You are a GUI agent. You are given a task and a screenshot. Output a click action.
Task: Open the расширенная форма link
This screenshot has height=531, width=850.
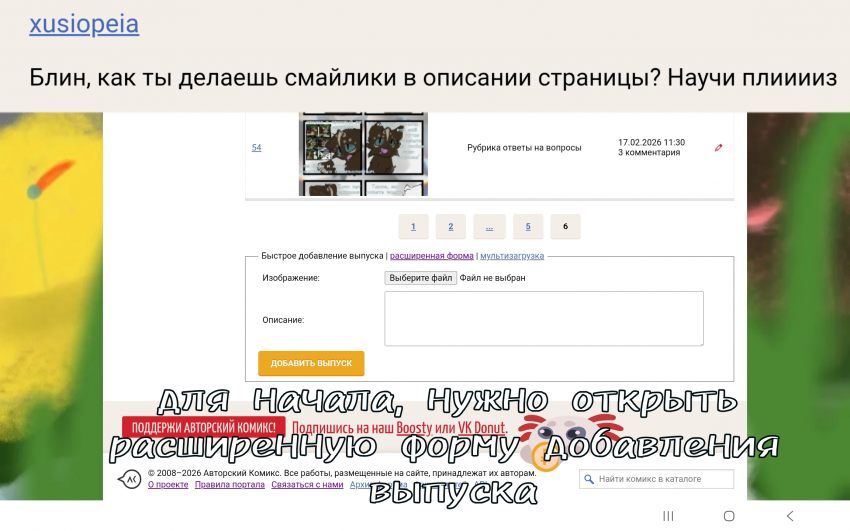pyautogui.click(x=432, y=256)
